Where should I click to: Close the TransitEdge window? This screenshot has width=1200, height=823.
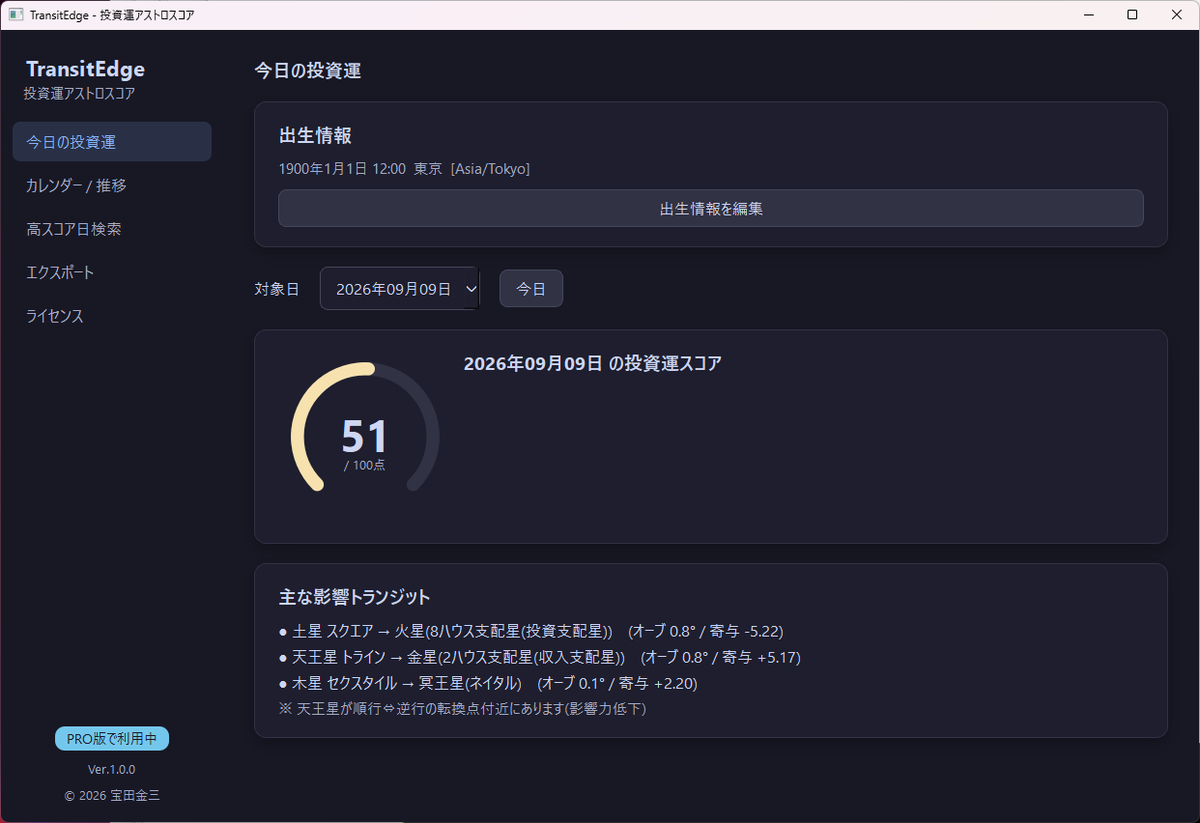pos(1177,15)
